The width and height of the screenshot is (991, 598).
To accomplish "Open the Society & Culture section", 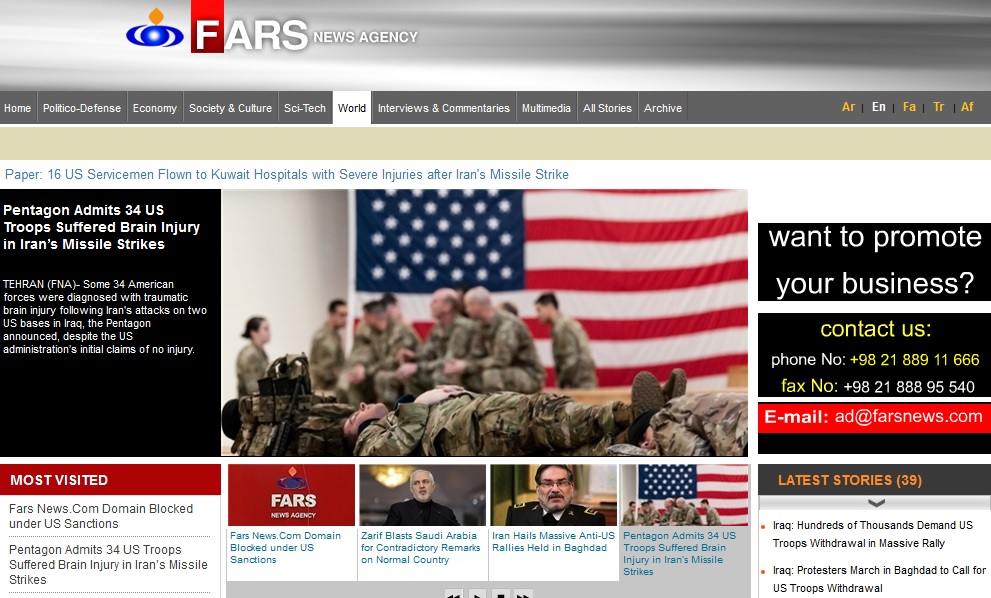I will click(231, 108).
